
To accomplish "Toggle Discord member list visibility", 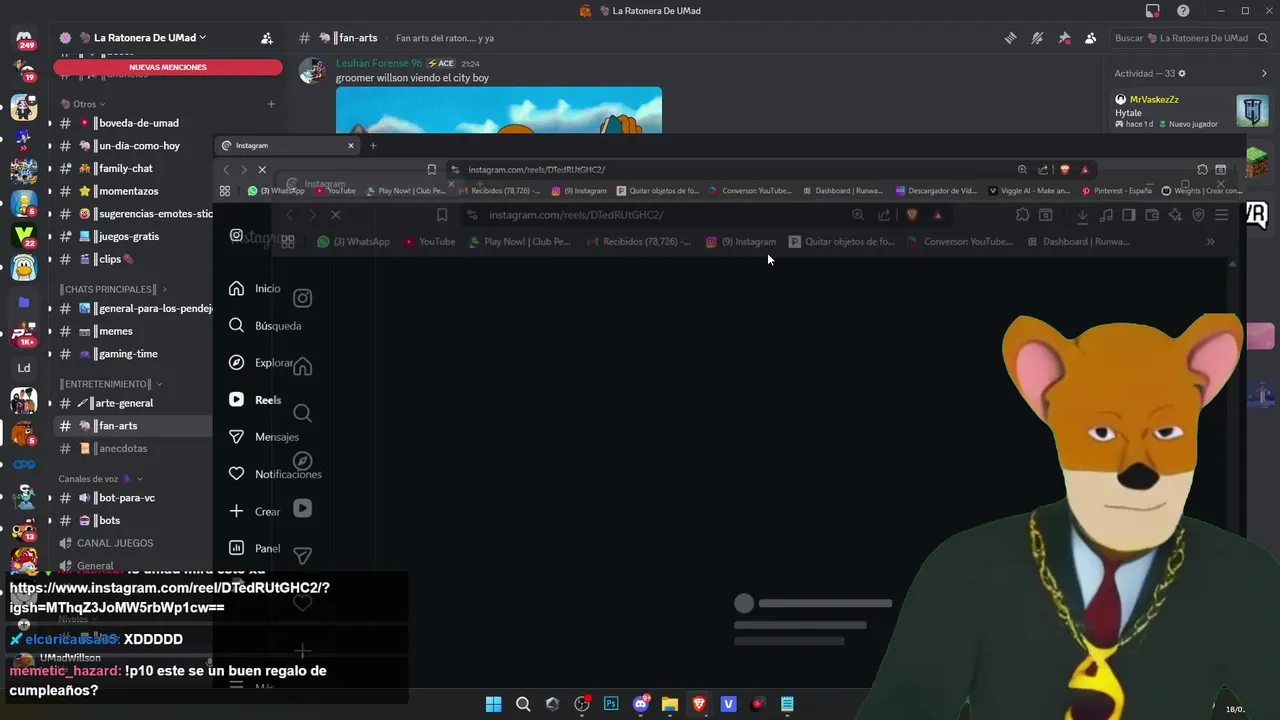I will 1090,38.
